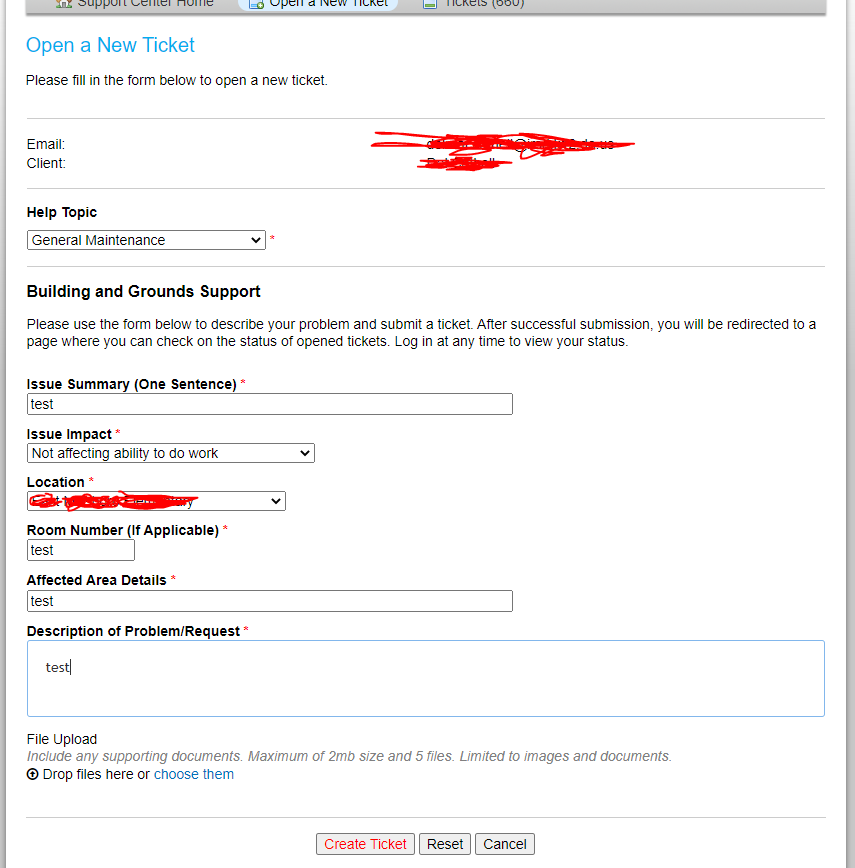The image size is (855, 868).
Task: Open the Help Topic dropdown
Action: [x=146, y=240]
